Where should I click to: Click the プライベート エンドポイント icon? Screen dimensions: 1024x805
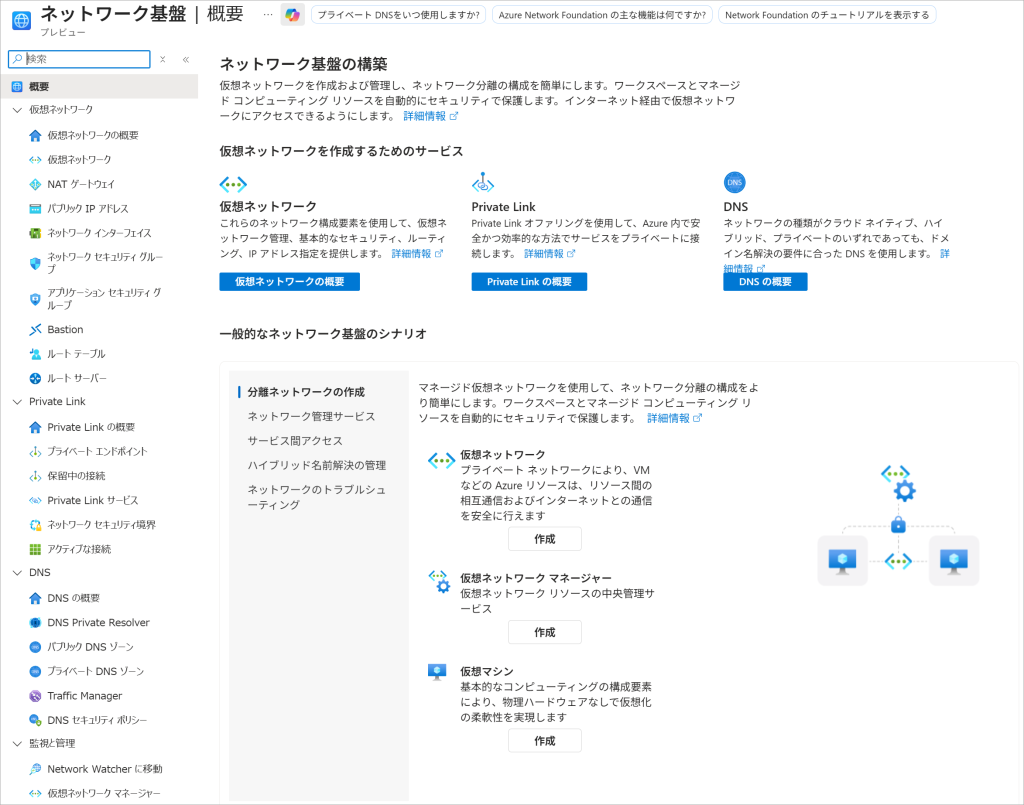pyautogui.click(x=35, y=451)
